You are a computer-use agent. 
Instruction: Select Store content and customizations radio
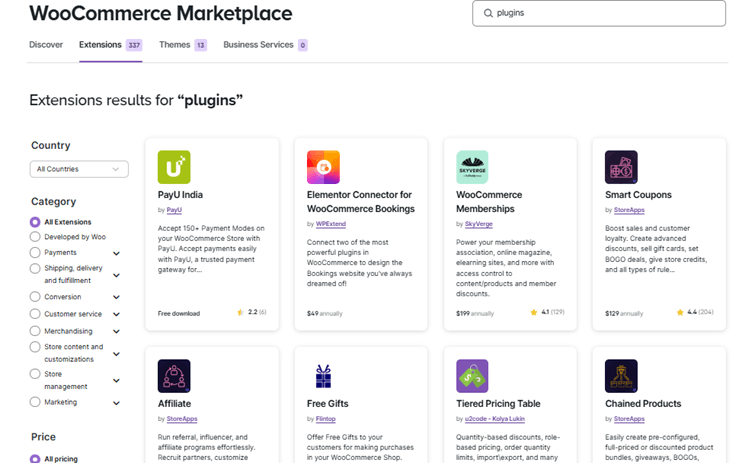pyautogui.click(x=35, y=347)
